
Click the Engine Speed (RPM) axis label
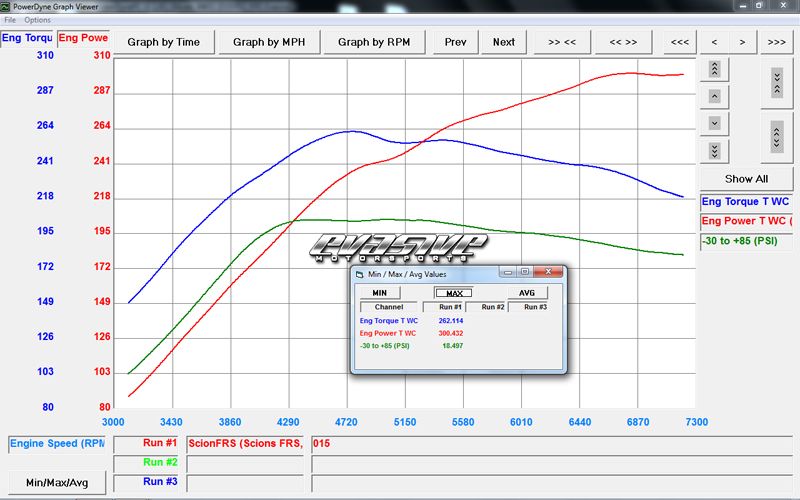pos(57,444)
